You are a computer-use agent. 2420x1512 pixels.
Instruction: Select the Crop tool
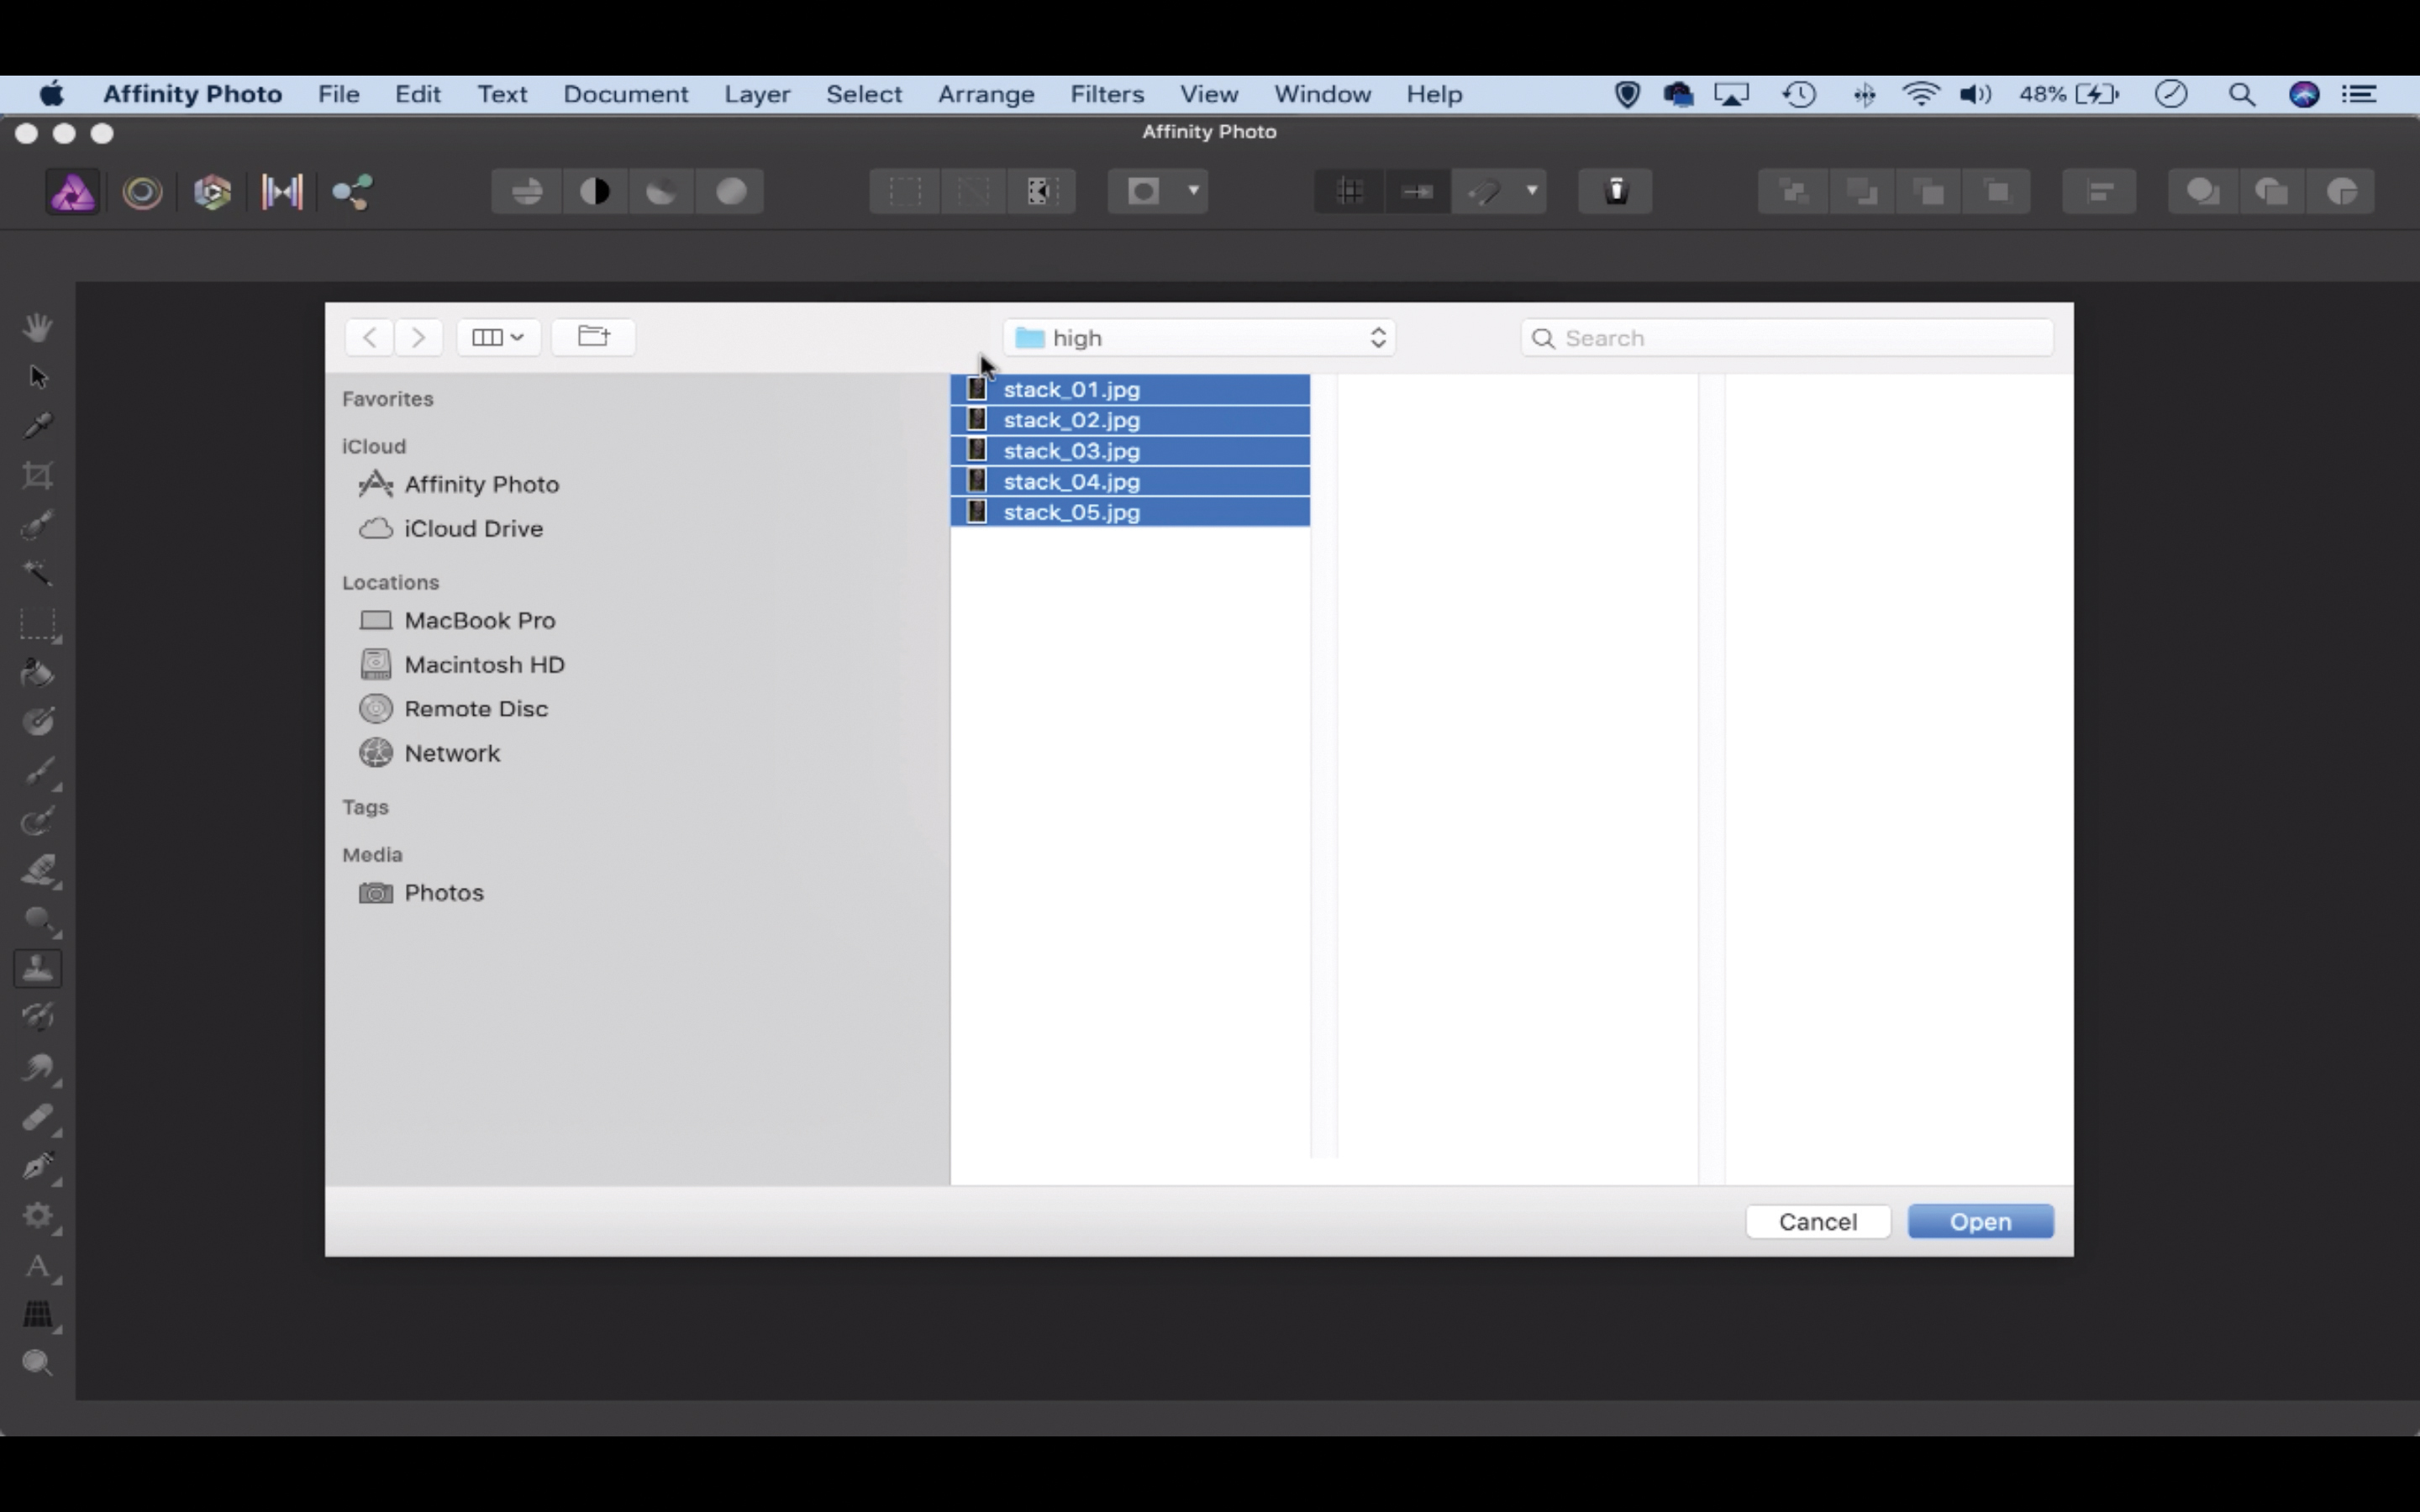pos(38,475)
